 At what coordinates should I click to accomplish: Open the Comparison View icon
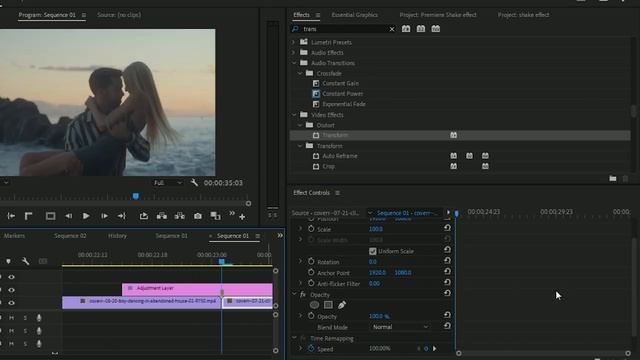216,216
